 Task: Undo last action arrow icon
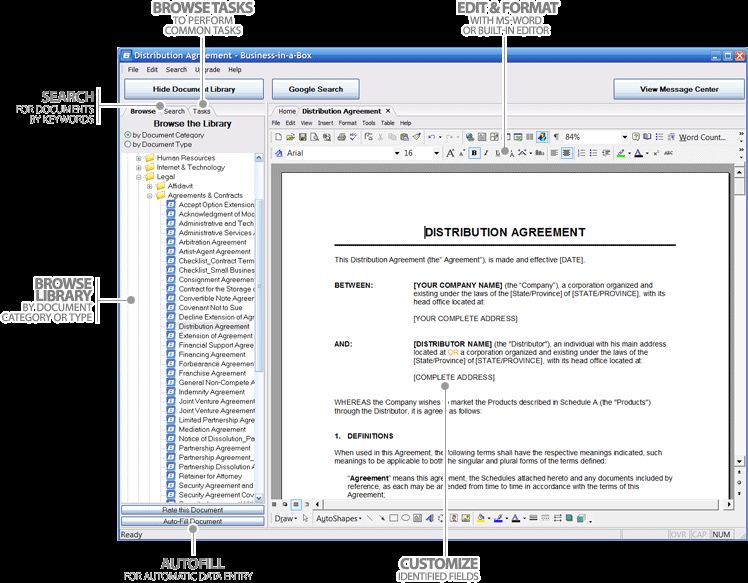[432, 137]
